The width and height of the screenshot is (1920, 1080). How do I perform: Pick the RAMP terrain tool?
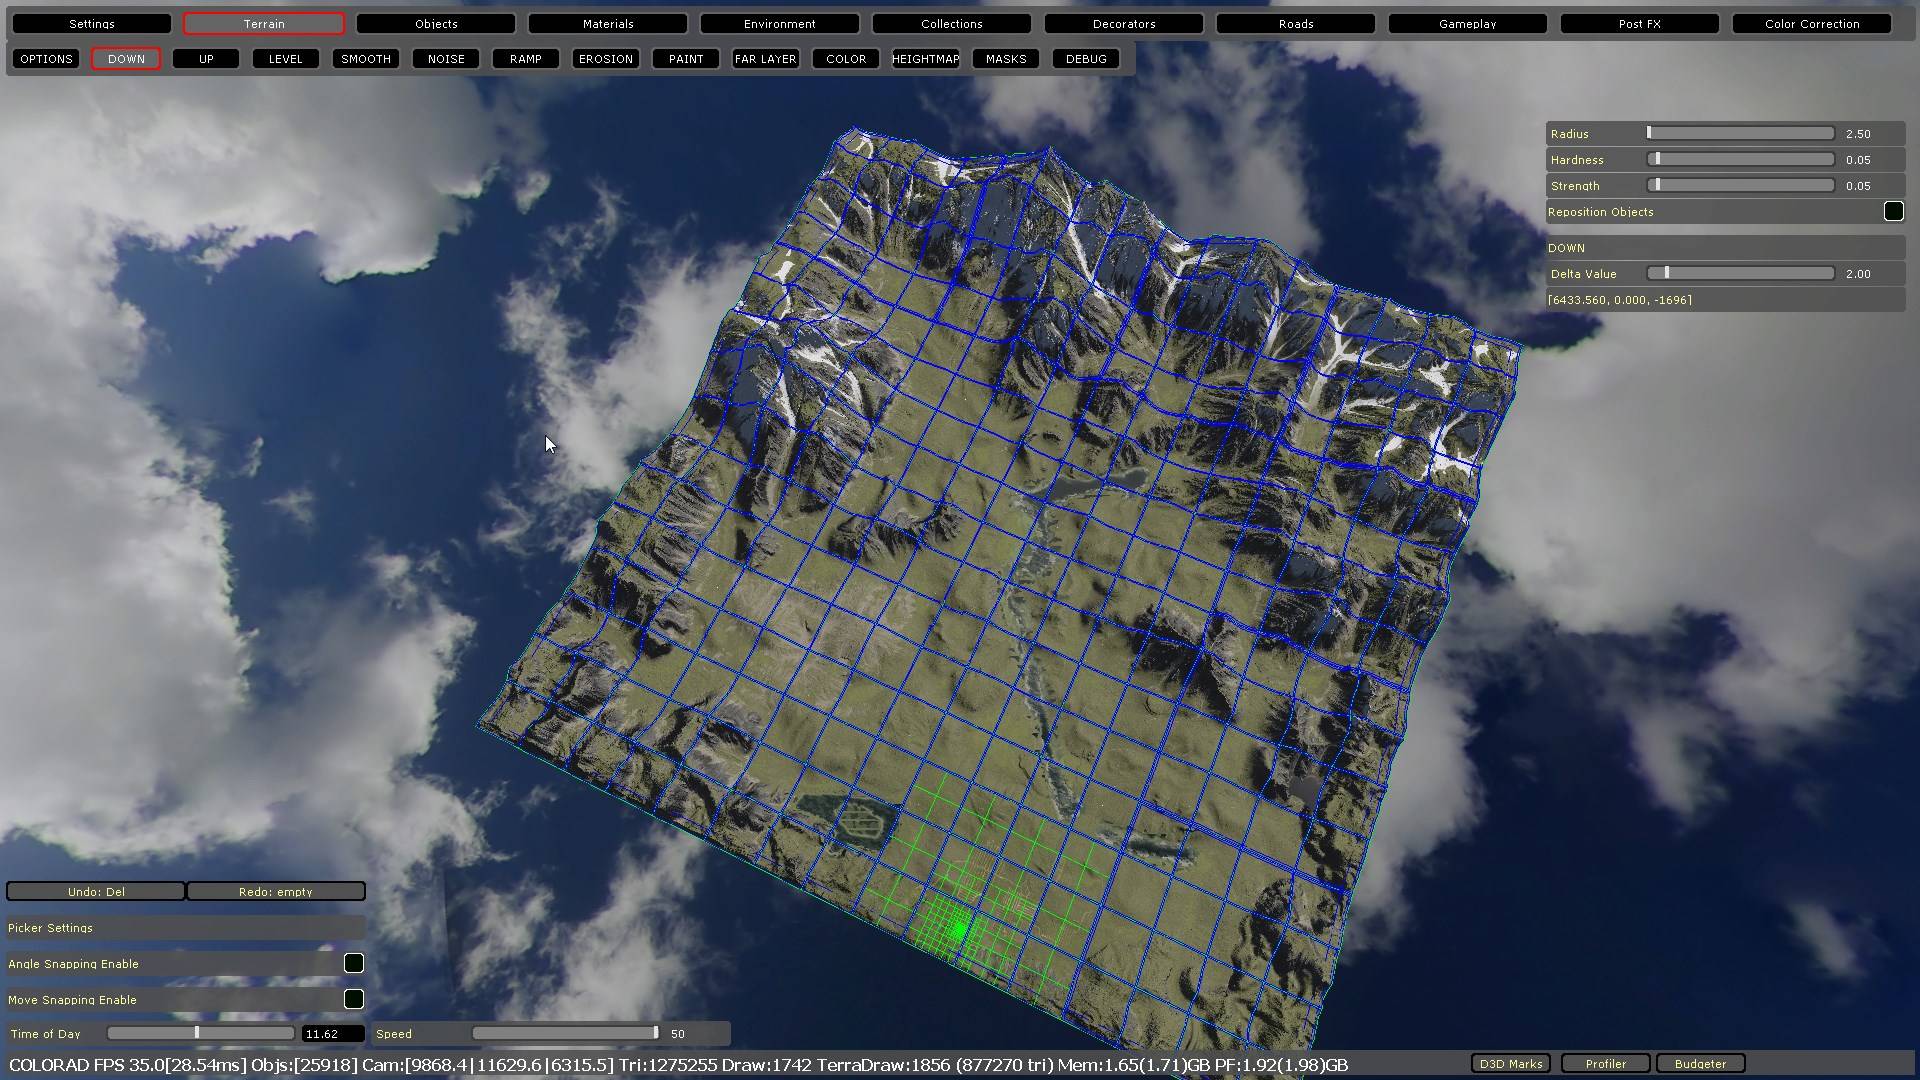[526, 59]
